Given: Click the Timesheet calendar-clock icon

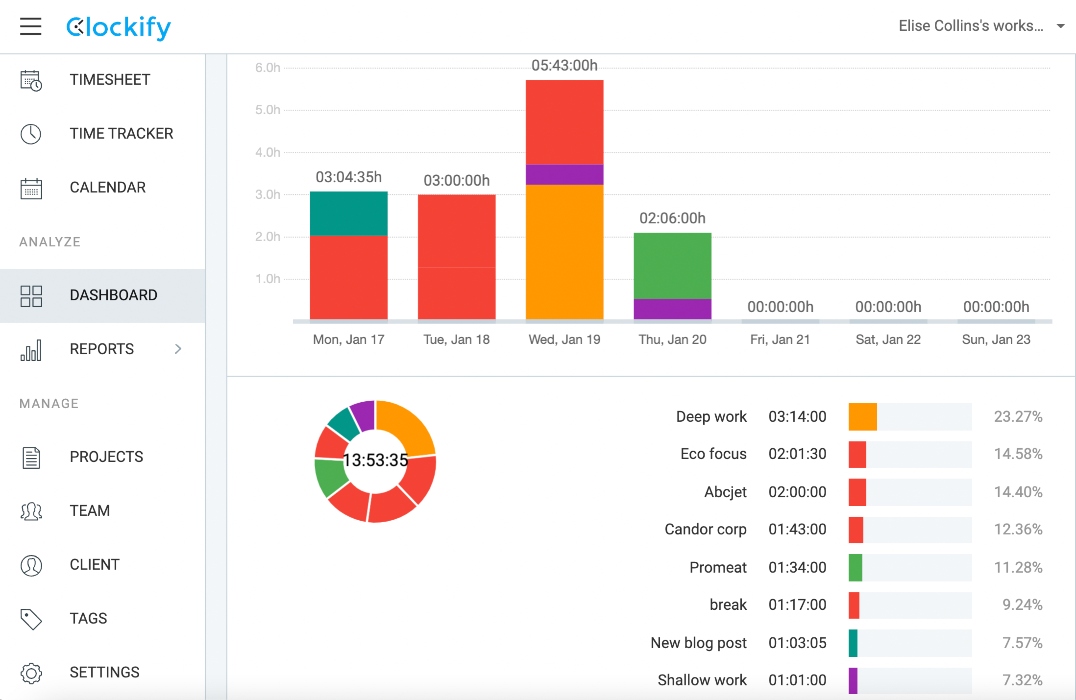Looking at the screenshot, I should (31, 79).
